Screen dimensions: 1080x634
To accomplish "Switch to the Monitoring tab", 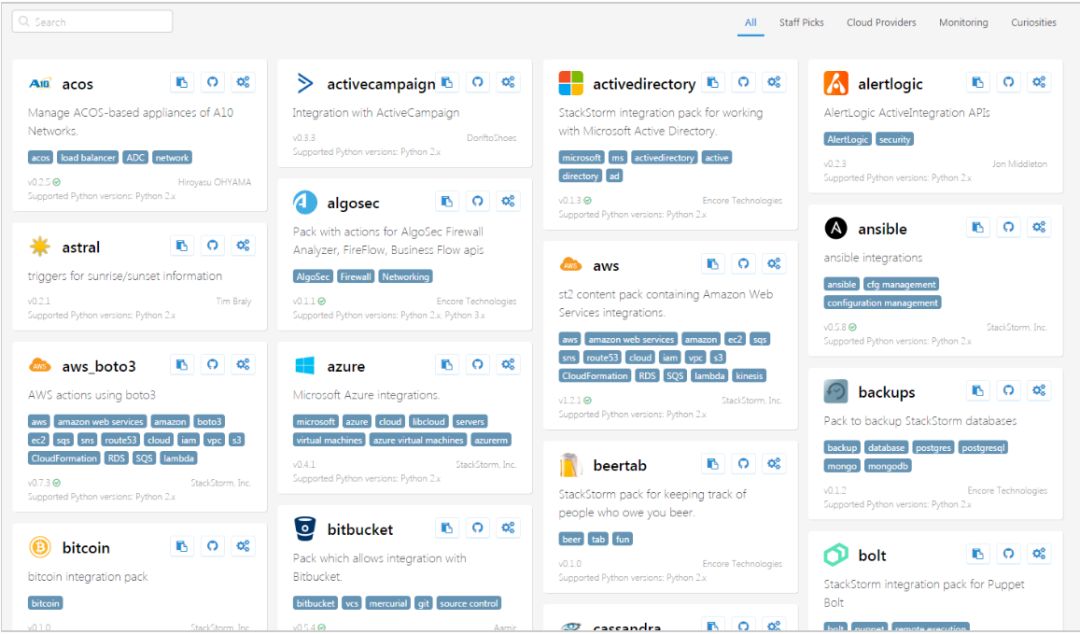I will click(x=963, y=22).
